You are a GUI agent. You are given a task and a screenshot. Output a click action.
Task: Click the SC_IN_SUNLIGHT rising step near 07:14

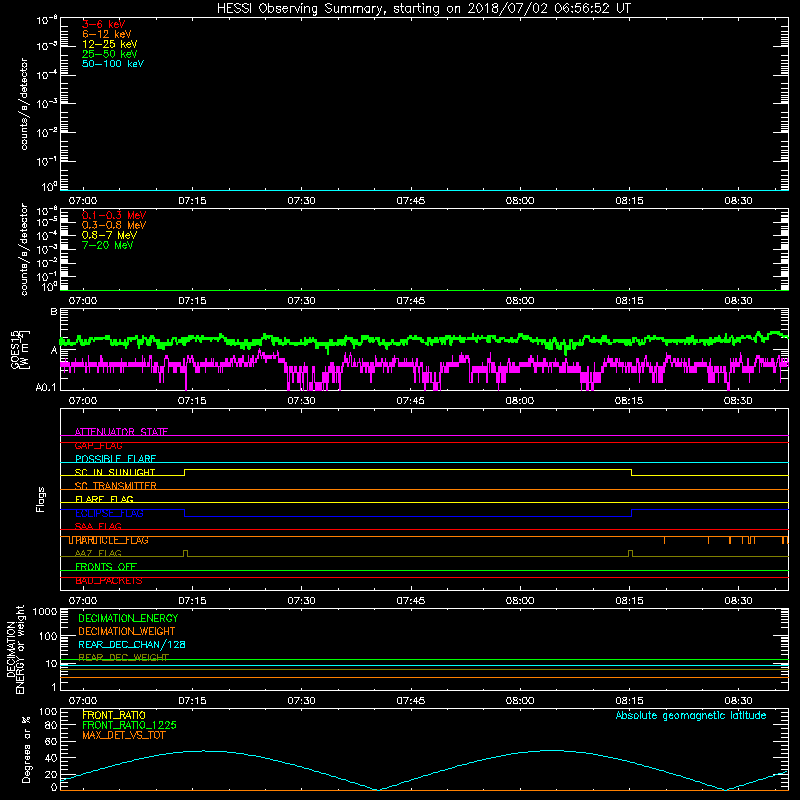(x=185, y=472)
